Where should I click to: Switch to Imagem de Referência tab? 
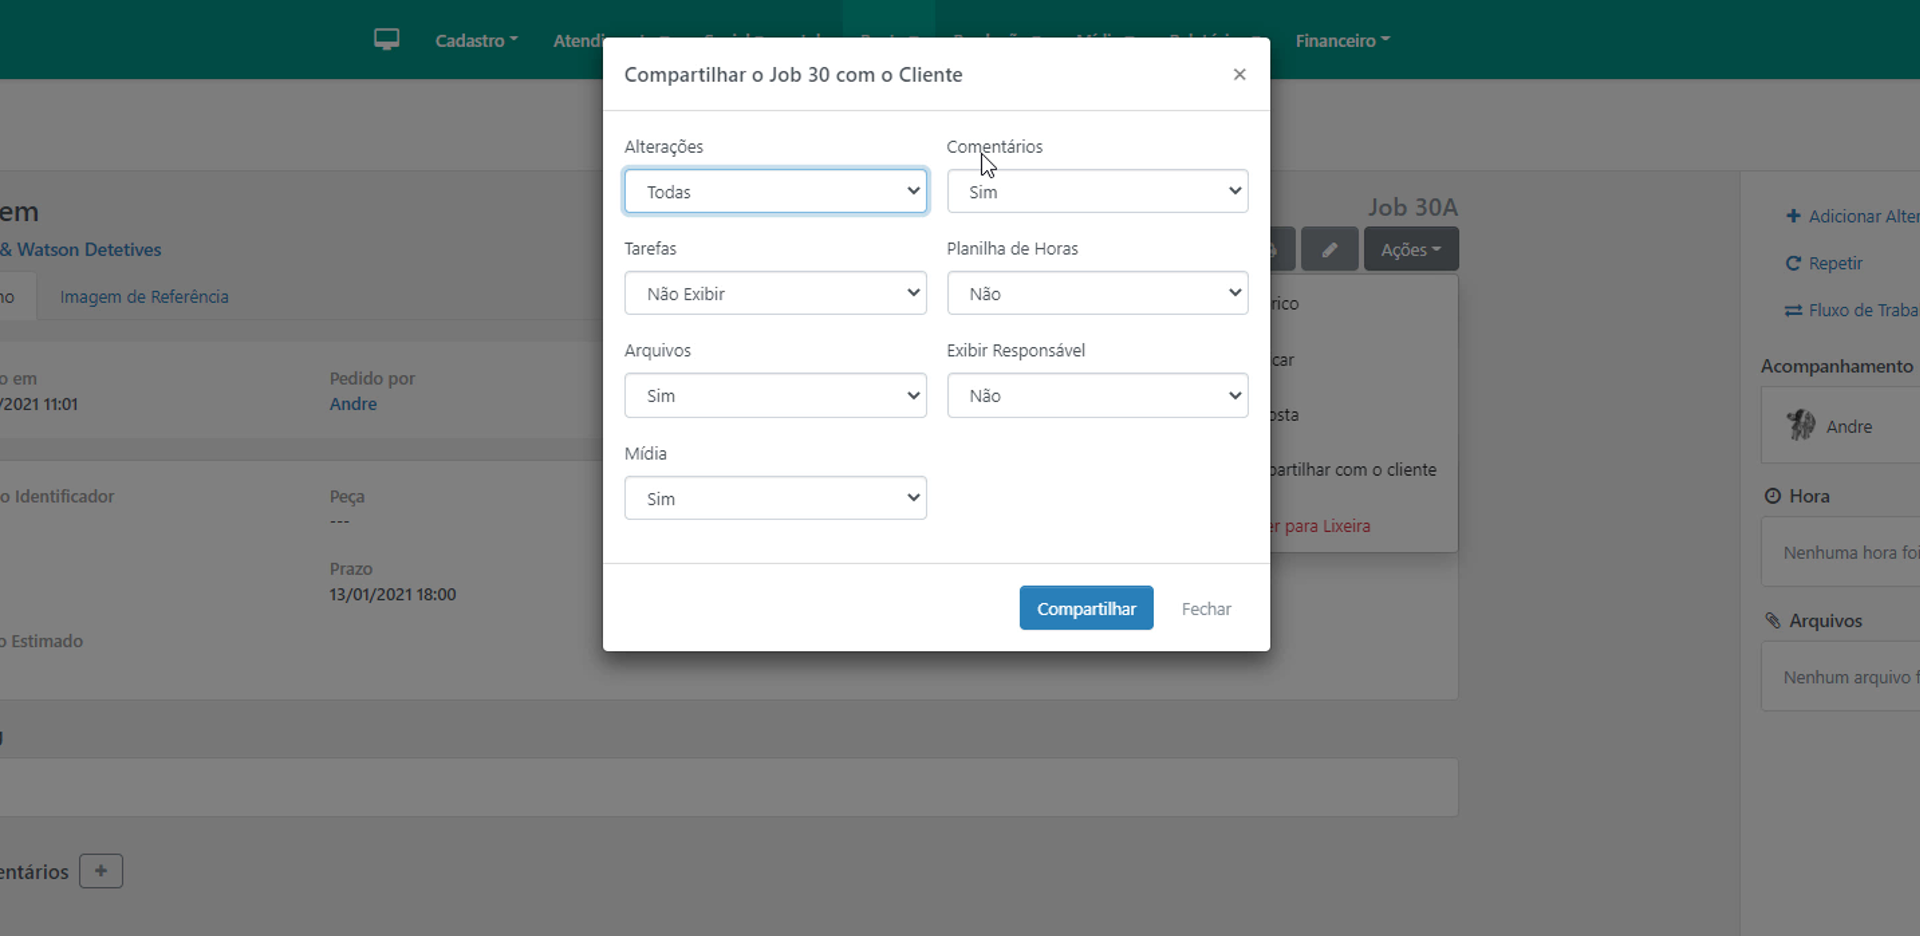(x=144, y=297)
